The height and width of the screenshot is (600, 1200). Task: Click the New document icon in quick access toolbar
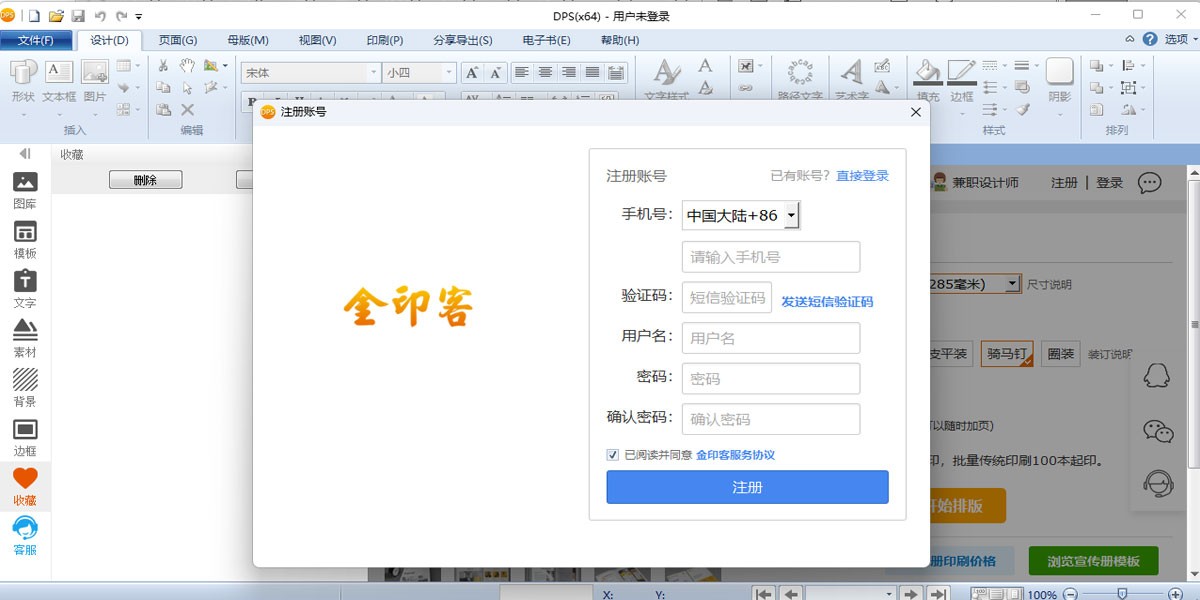pyautogui.click(x=35, y=16)
